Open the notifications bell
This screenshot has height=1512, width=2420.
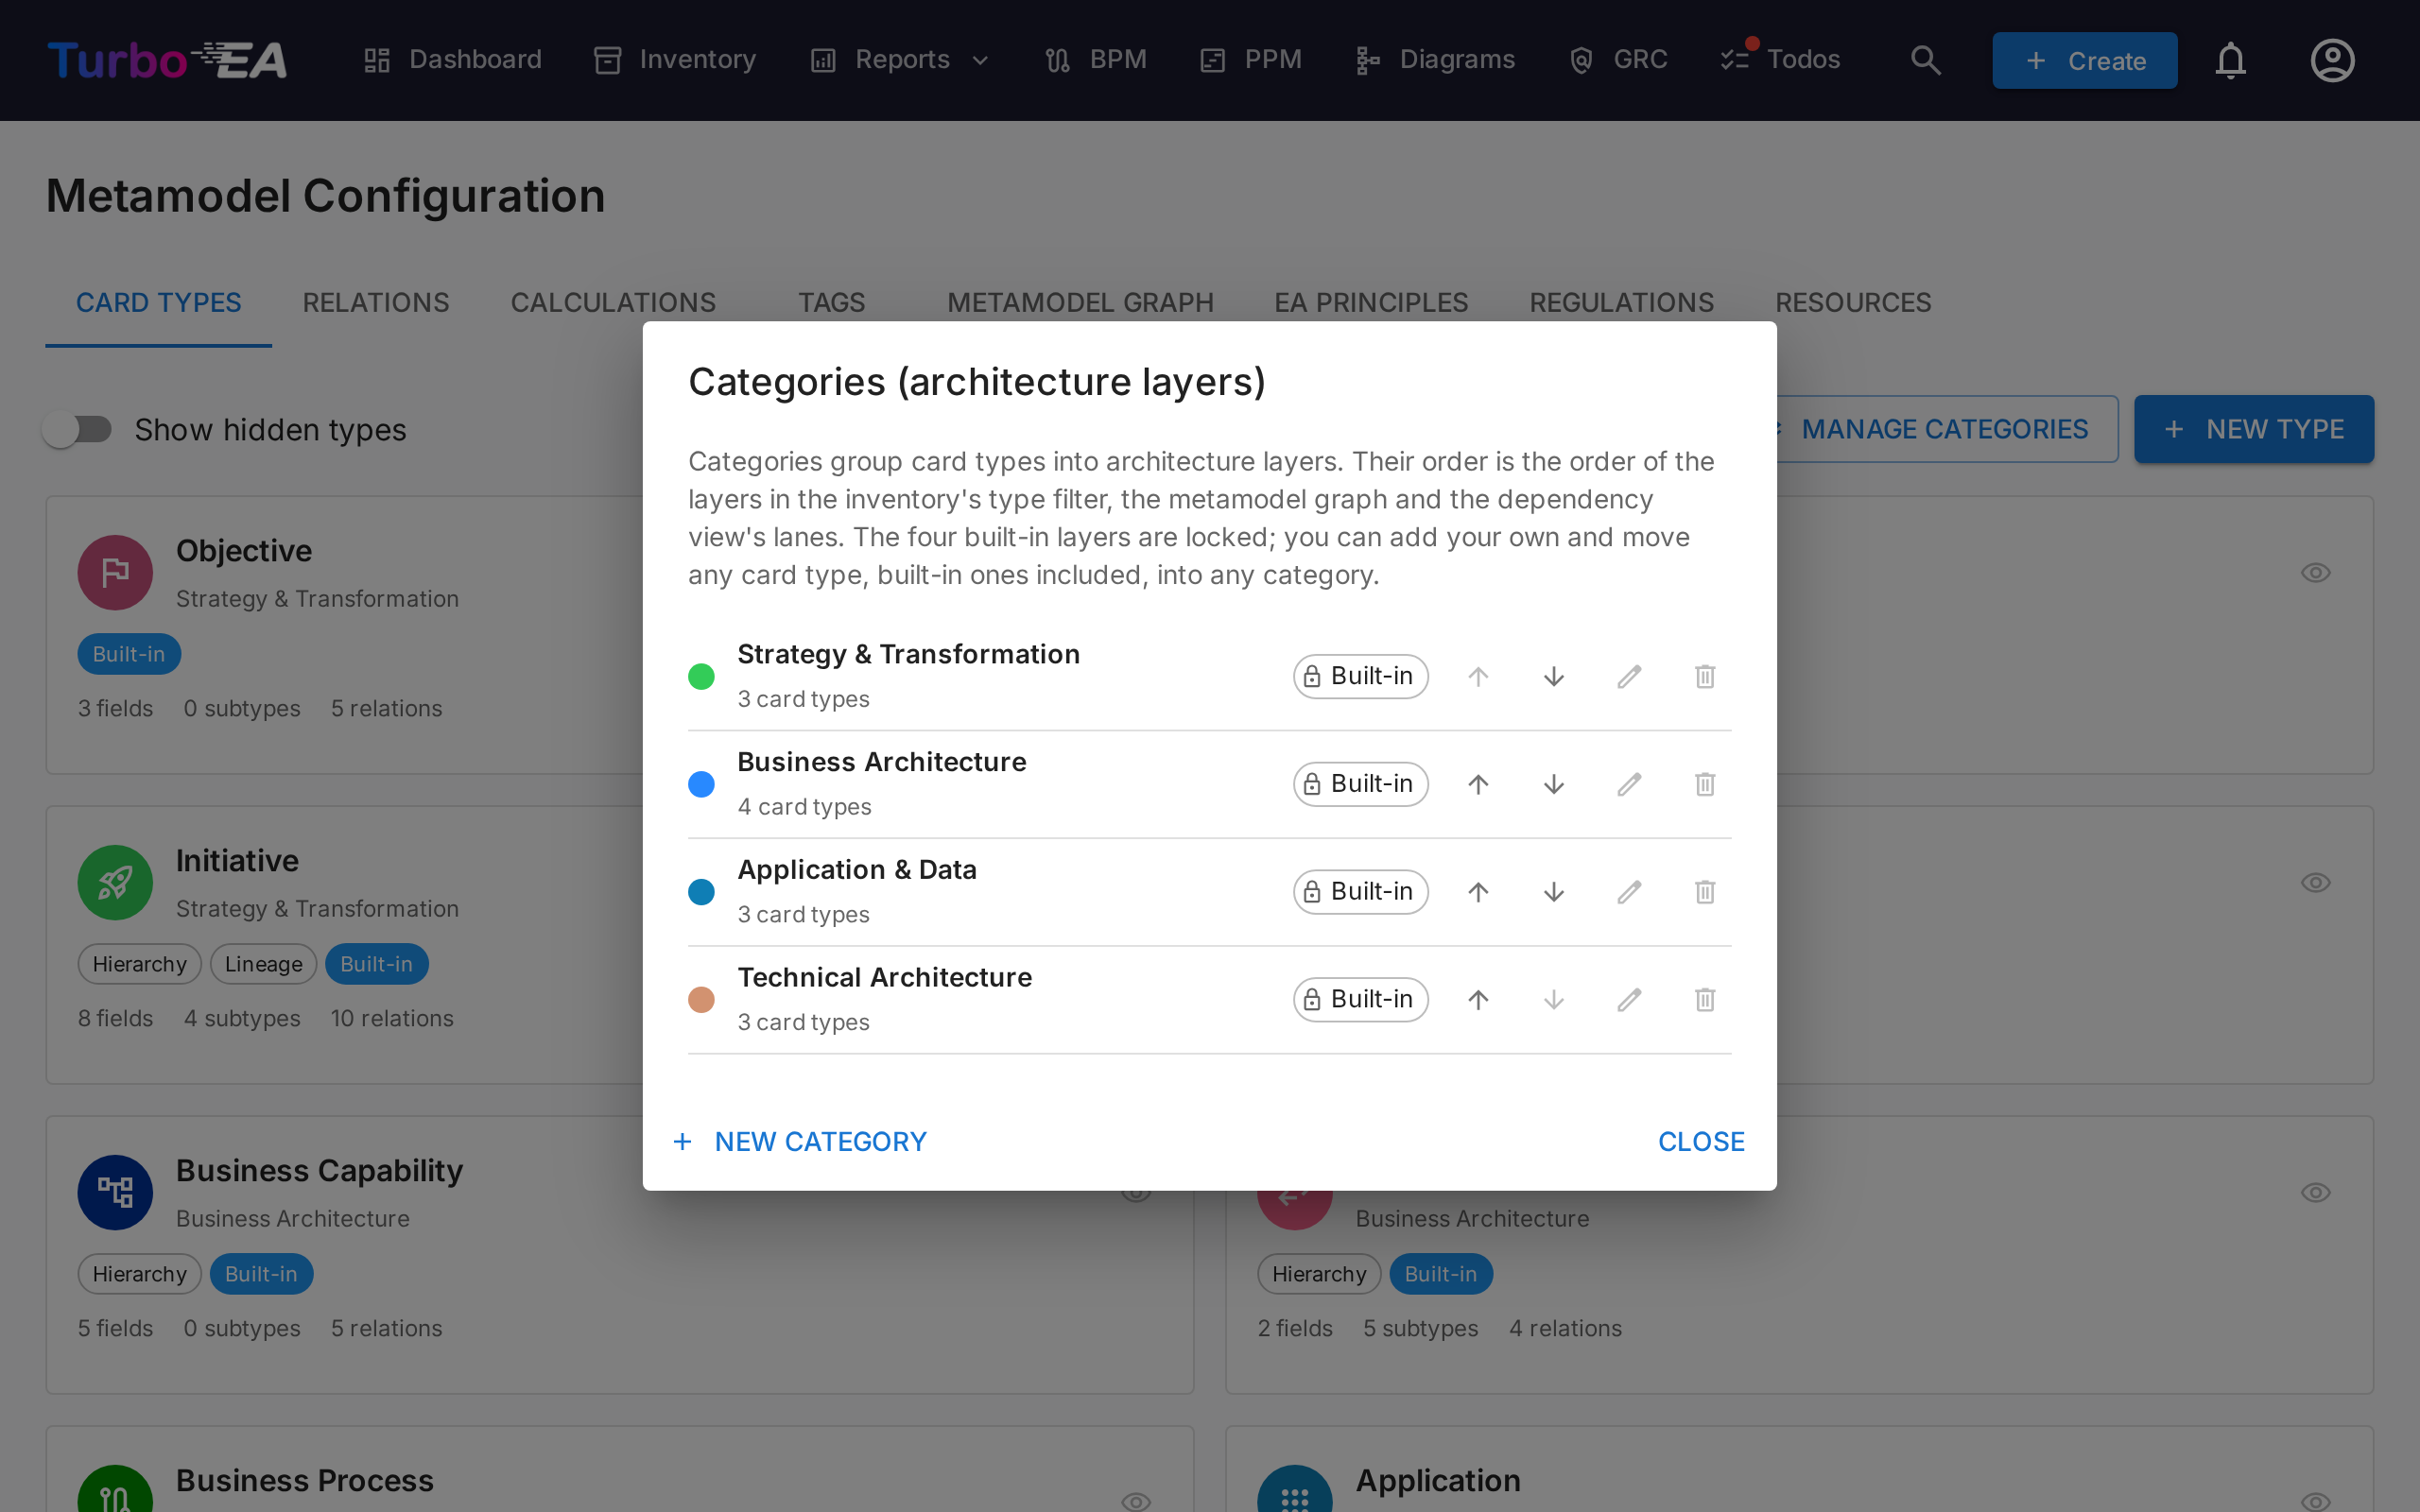tap(2230, 60)
